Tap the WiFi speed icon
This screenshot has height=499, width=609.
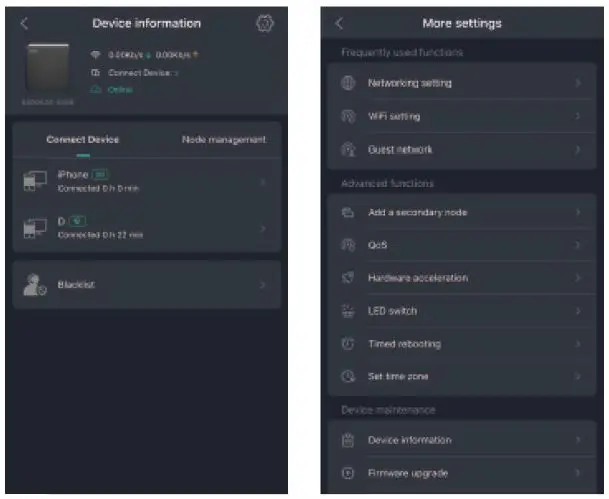(x=95, y=55)
